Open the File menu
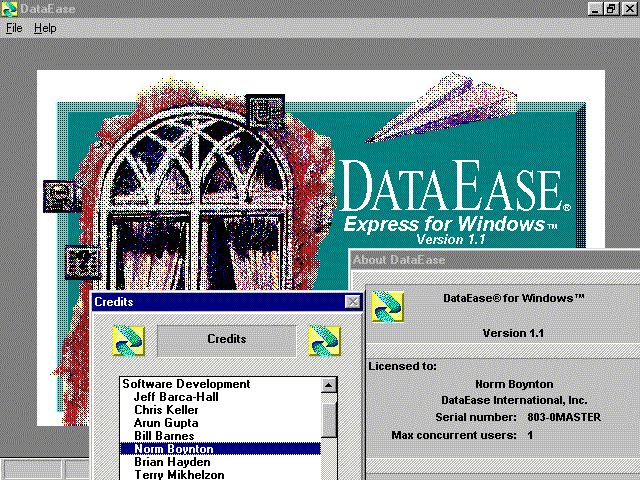Viewport: 640px width, 480px height. [14, 28]
